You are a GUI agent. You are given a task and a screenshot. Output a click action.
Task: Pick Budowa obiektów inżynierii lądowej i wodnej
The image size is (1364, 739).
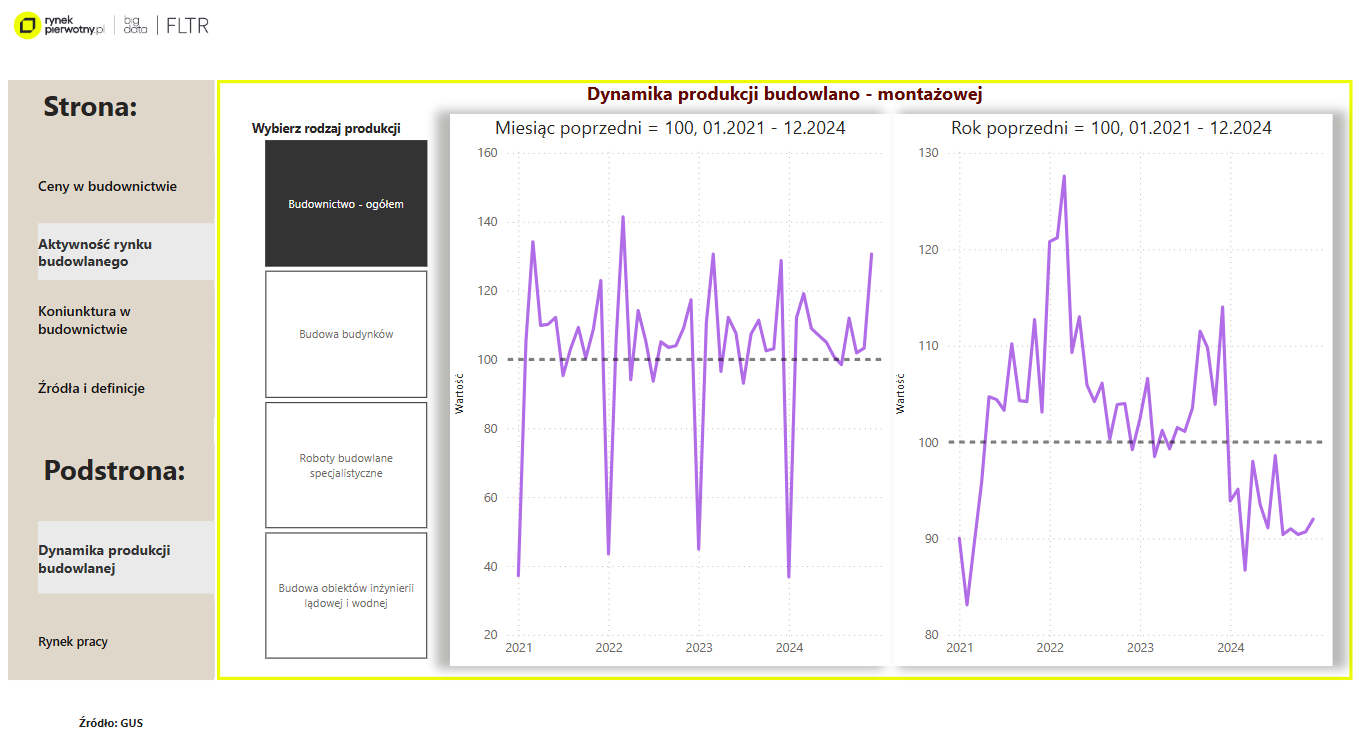point(346,596)
